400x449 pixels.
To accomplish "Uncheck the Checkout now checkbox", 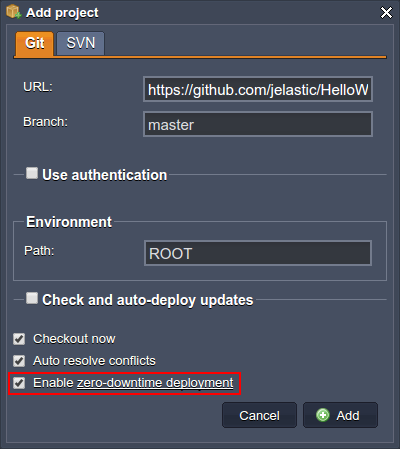I will coord(19,339).
